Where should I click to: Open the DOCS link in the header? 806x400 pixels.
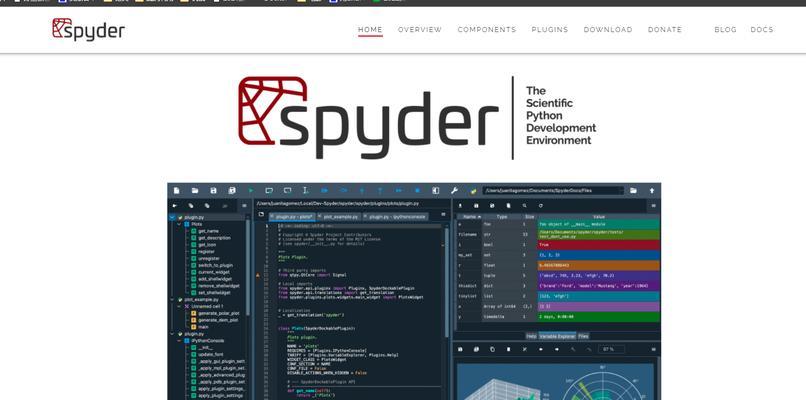click(x=762, y=29)
